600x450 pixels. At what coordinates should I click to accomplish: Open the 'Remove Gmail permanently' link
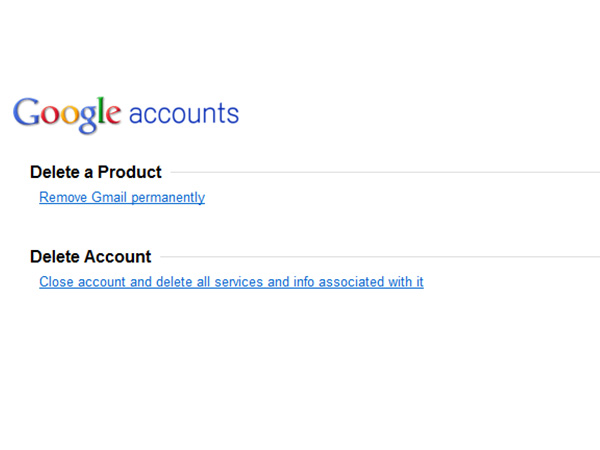coord(122,197)
